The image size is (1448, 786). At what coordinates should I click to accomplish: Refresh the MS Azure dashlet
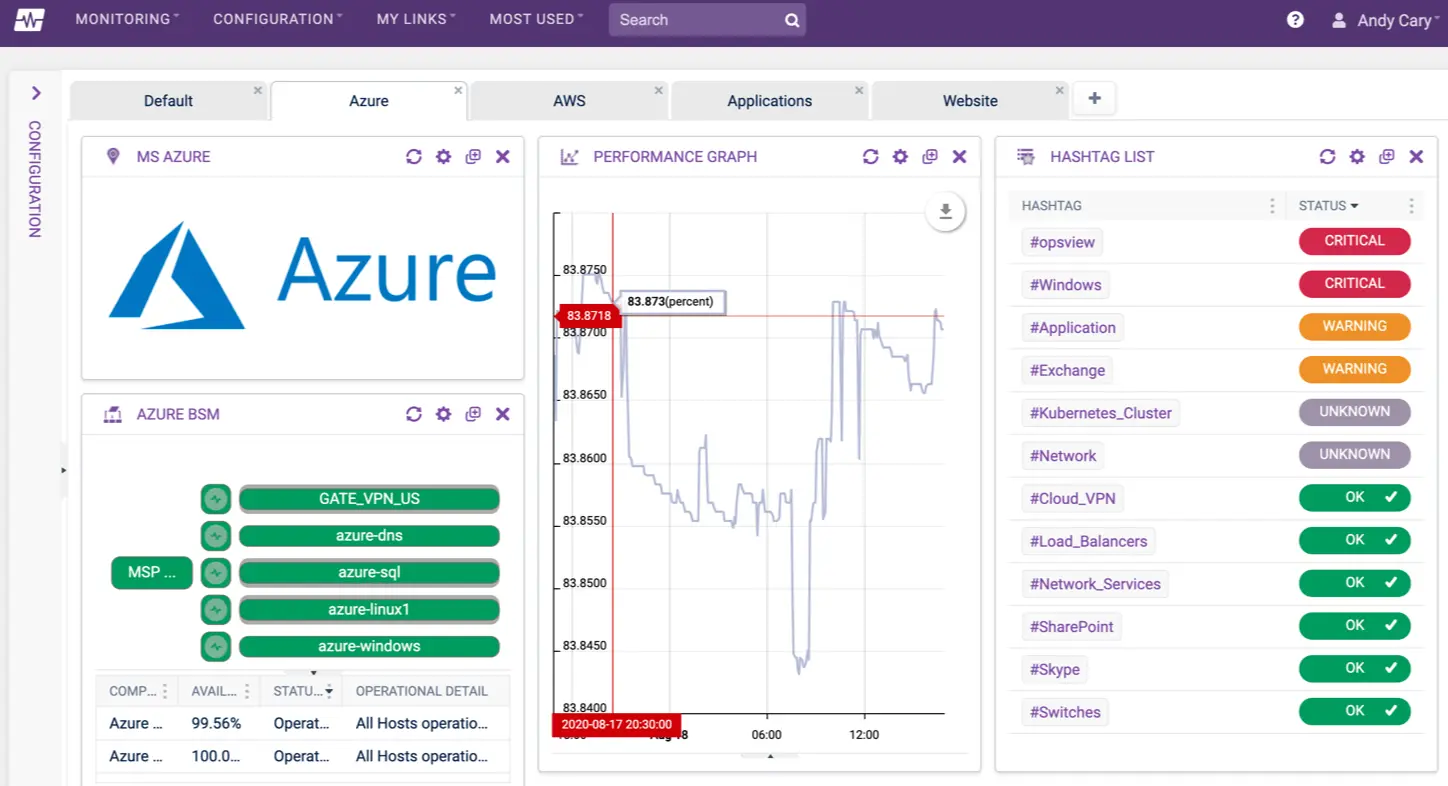pos(414,156)
